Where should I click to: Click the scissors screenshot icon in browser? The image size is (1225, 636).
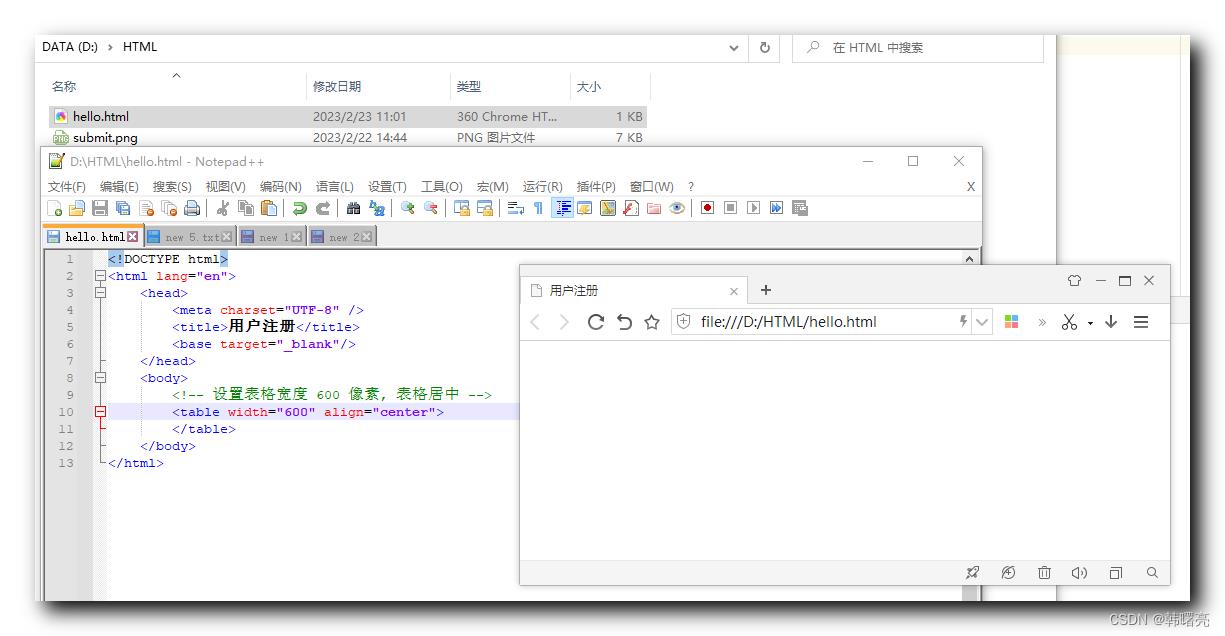(1069, 322)
